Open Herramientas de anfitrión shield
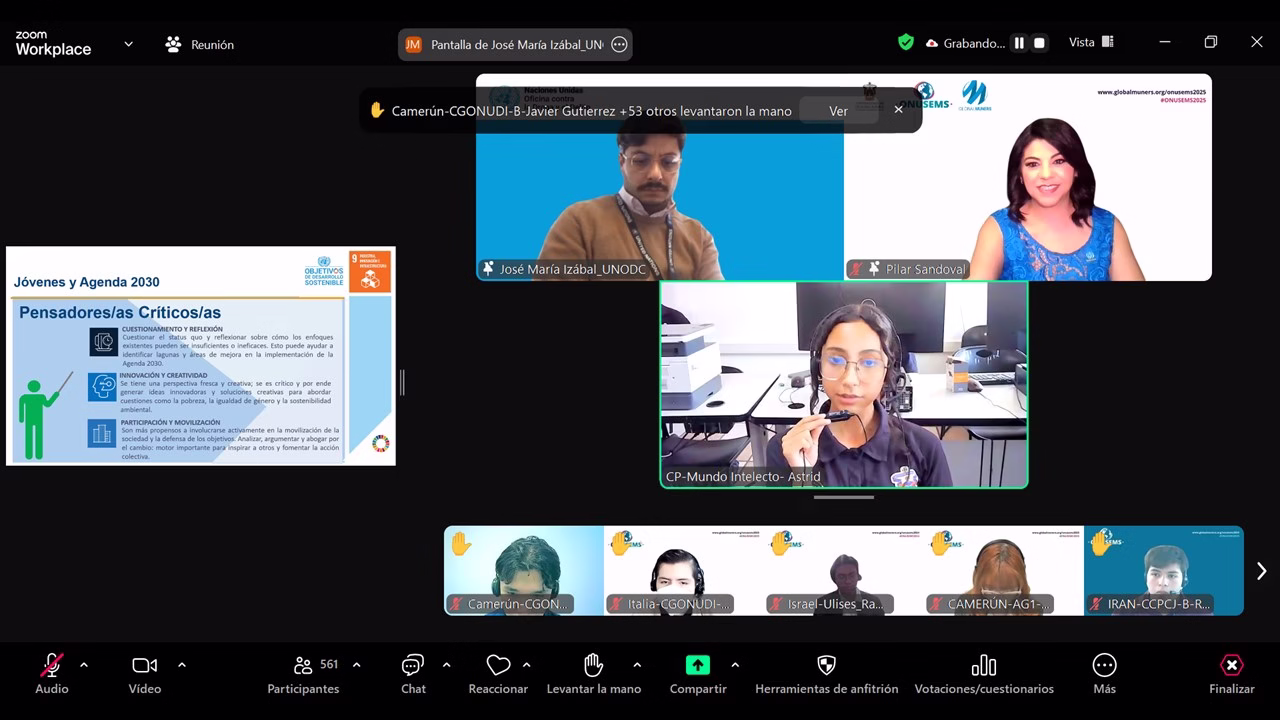This screenshot has width=1280, height=720. (x=826, y=666)
